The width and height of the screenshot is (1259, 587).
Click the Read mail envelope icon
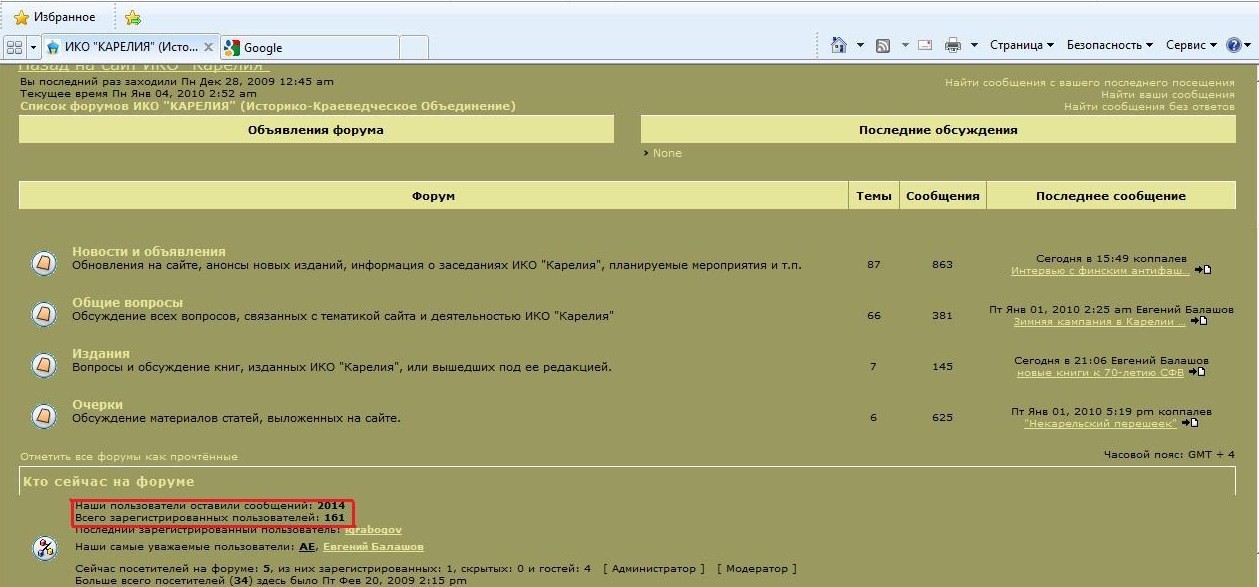[x=925, y=45]
